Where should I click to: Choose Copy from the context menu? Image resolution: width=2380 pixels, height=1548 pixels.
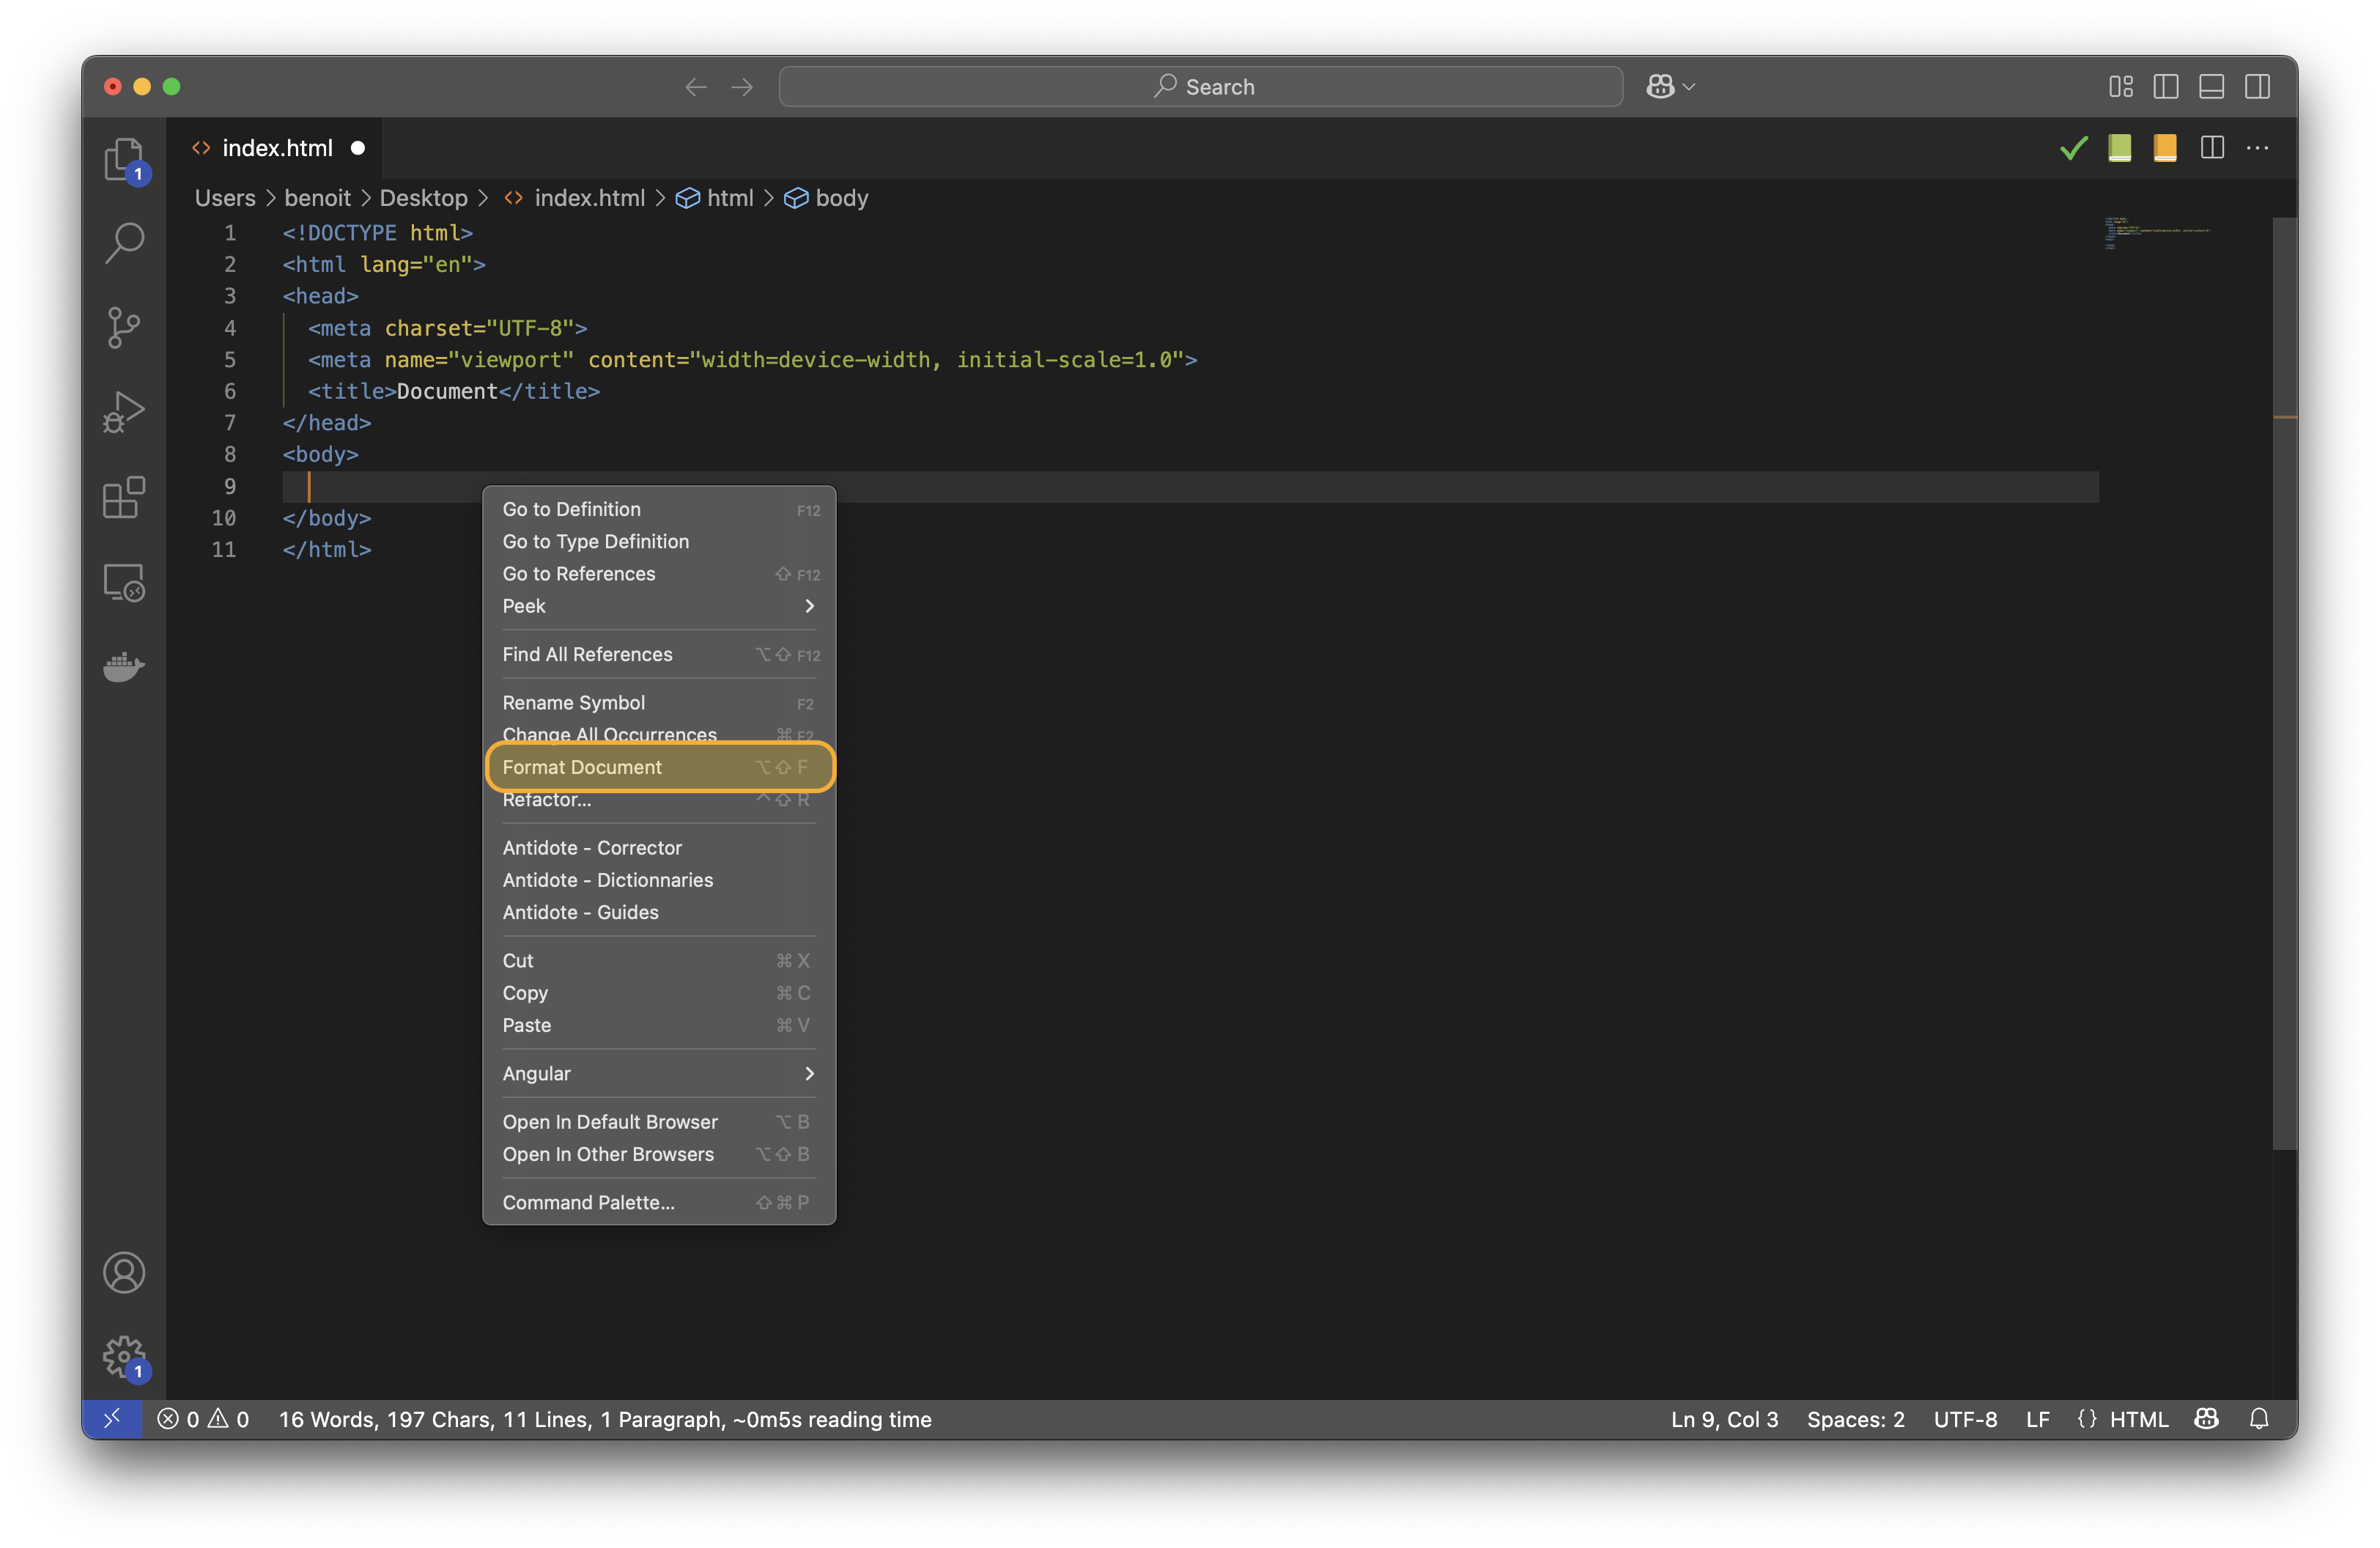pos(659,993)
